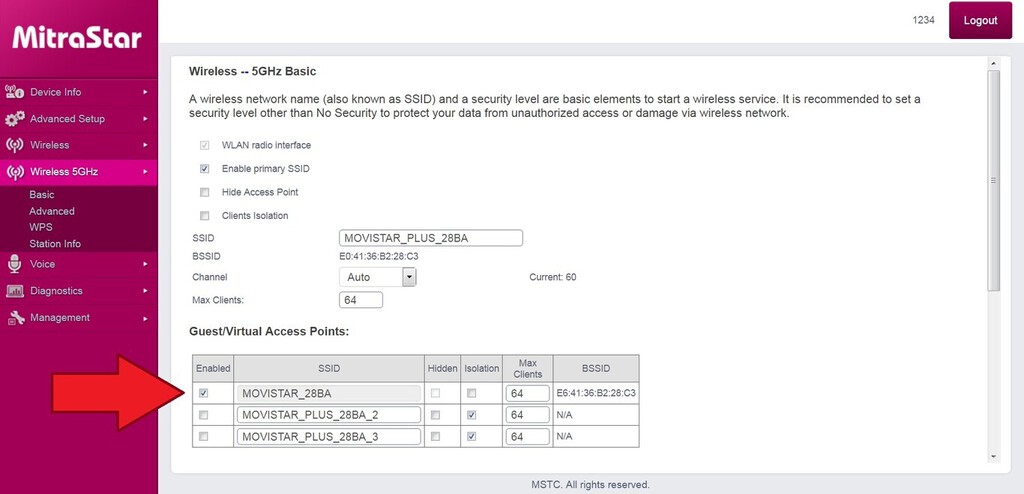
Task: Click the Wireless 5GHz antenna icon
Action: [14, 172]
